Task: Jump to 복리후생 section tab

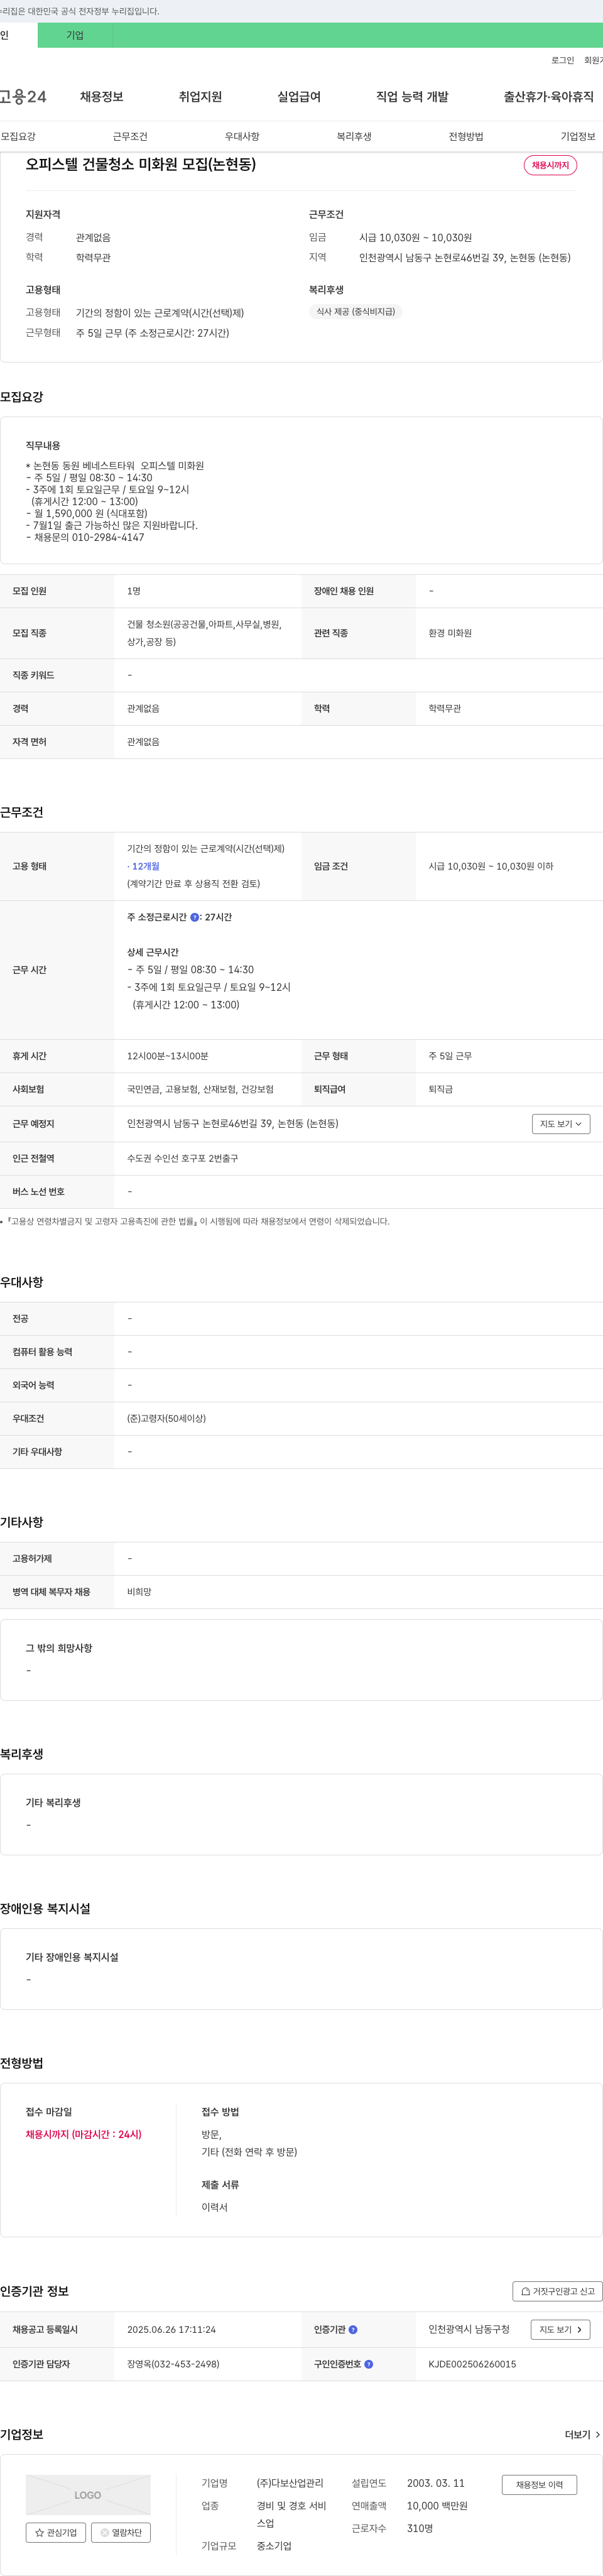Action: pos(354,136)
